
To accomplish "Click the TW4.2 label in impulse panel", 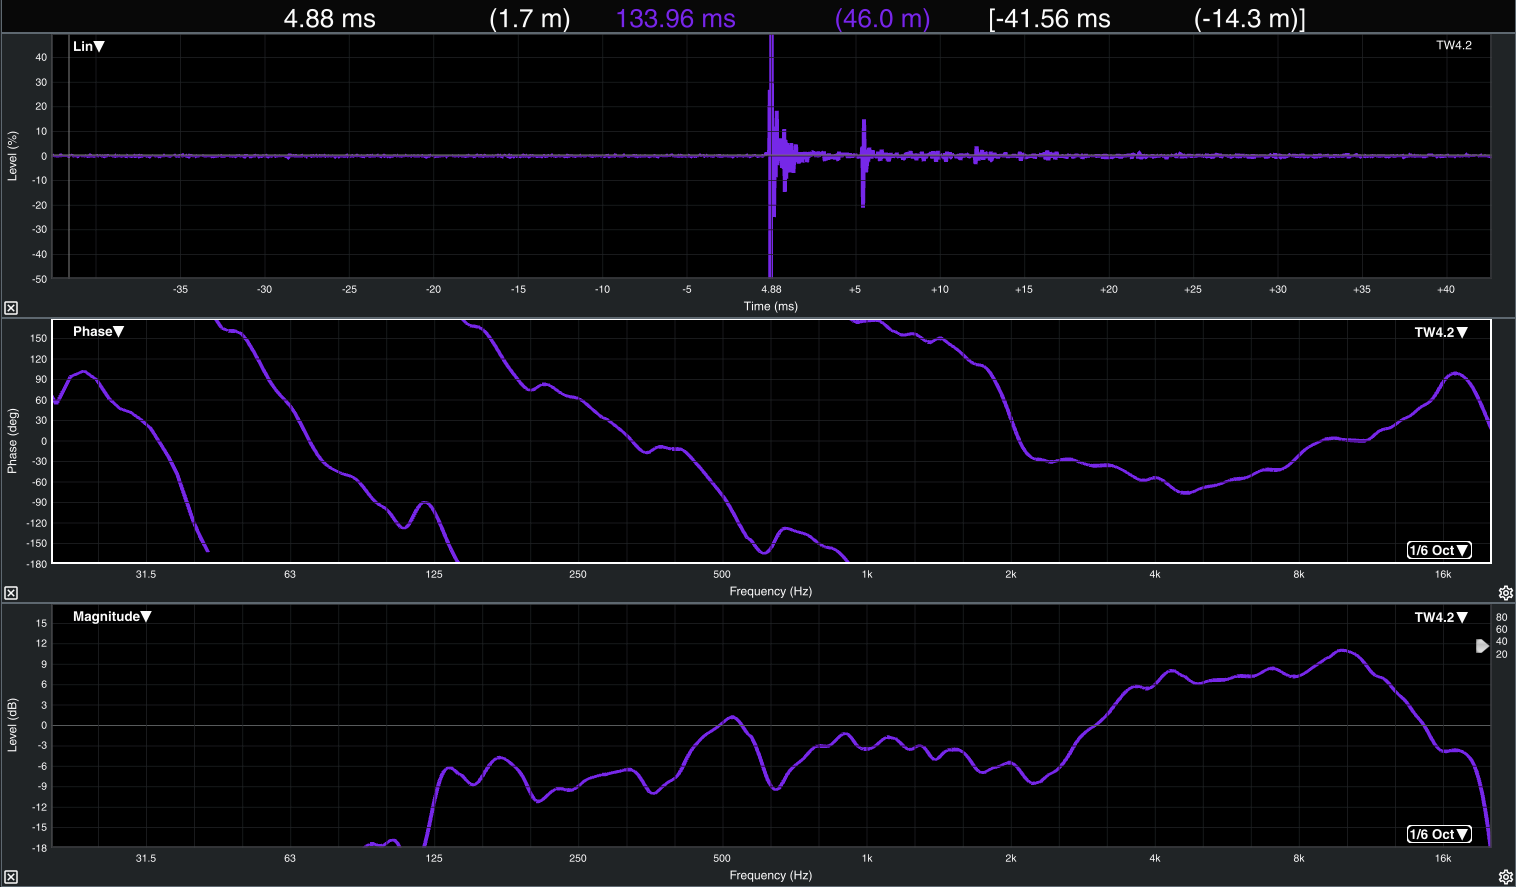I will [x=1453, y=45].
